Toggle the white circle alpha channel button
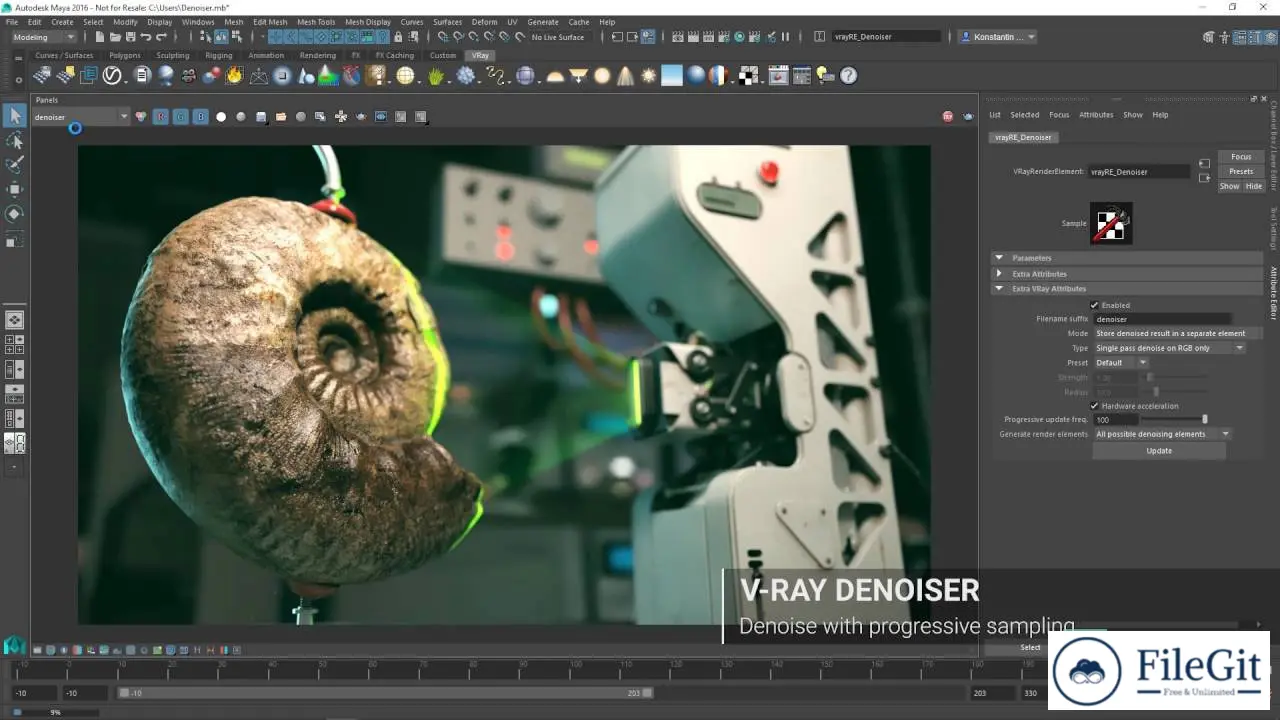Image resolution: width=1280 pixels, height=720 pixels. coord(221,117)
